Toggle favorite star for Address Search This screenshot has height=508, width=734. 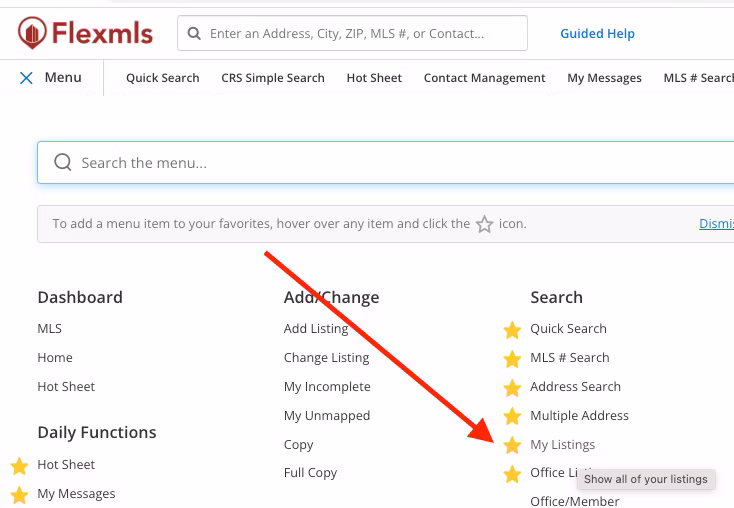512,388
